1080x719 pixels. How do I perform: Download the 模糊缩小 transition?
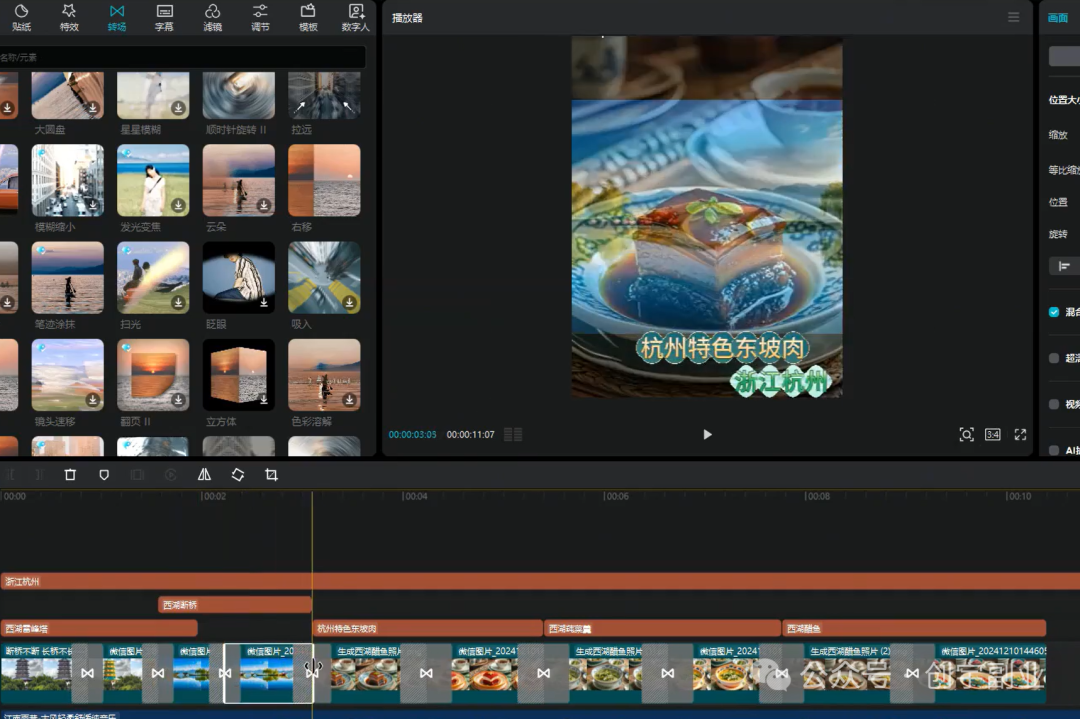tap(92, 205)
